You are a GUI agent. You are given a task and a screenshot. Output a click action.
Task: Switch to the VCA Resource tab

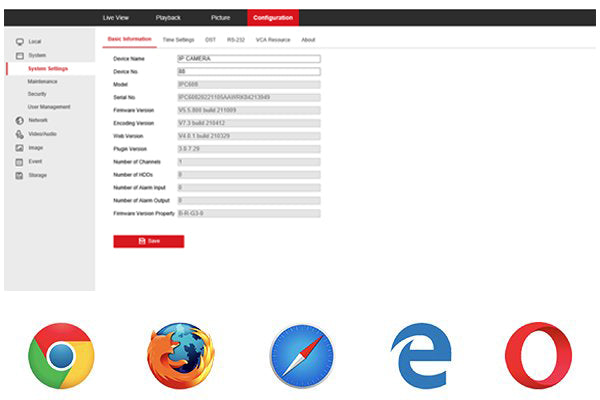[271, 39]
